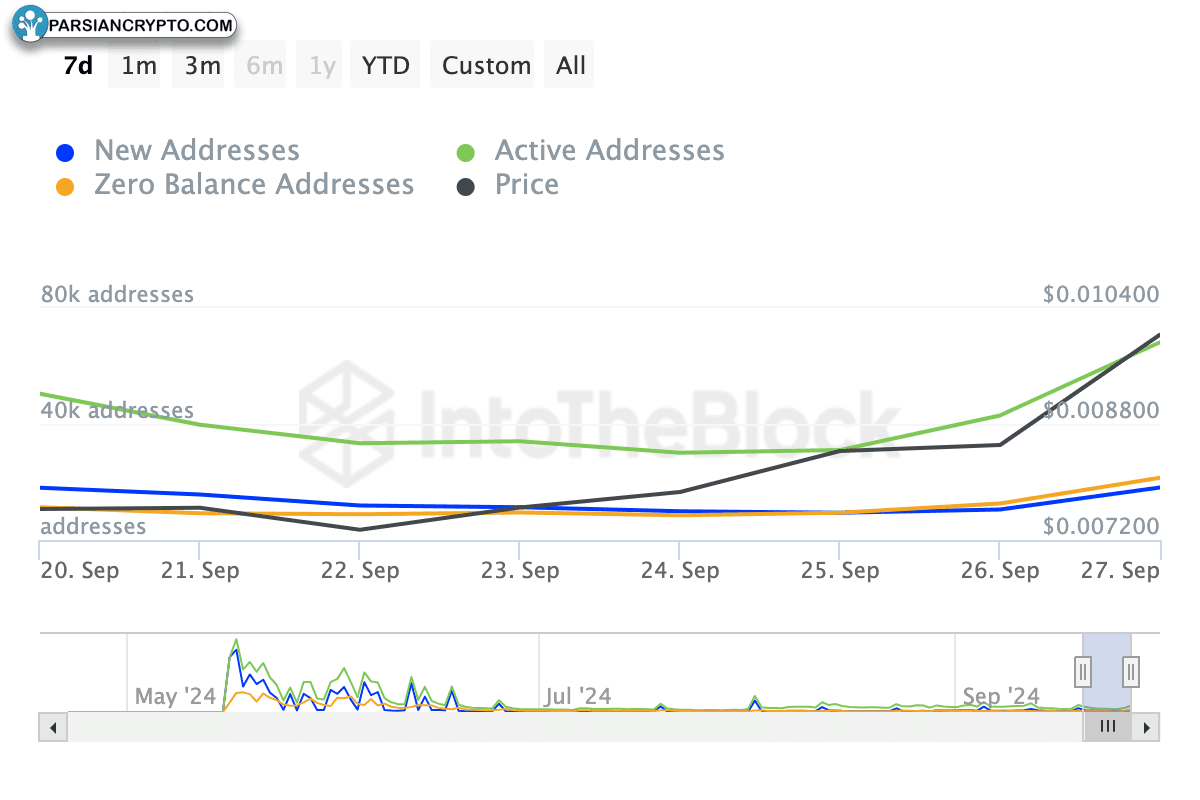
Task: Choose the YTD range option
Action: [385, 66]
